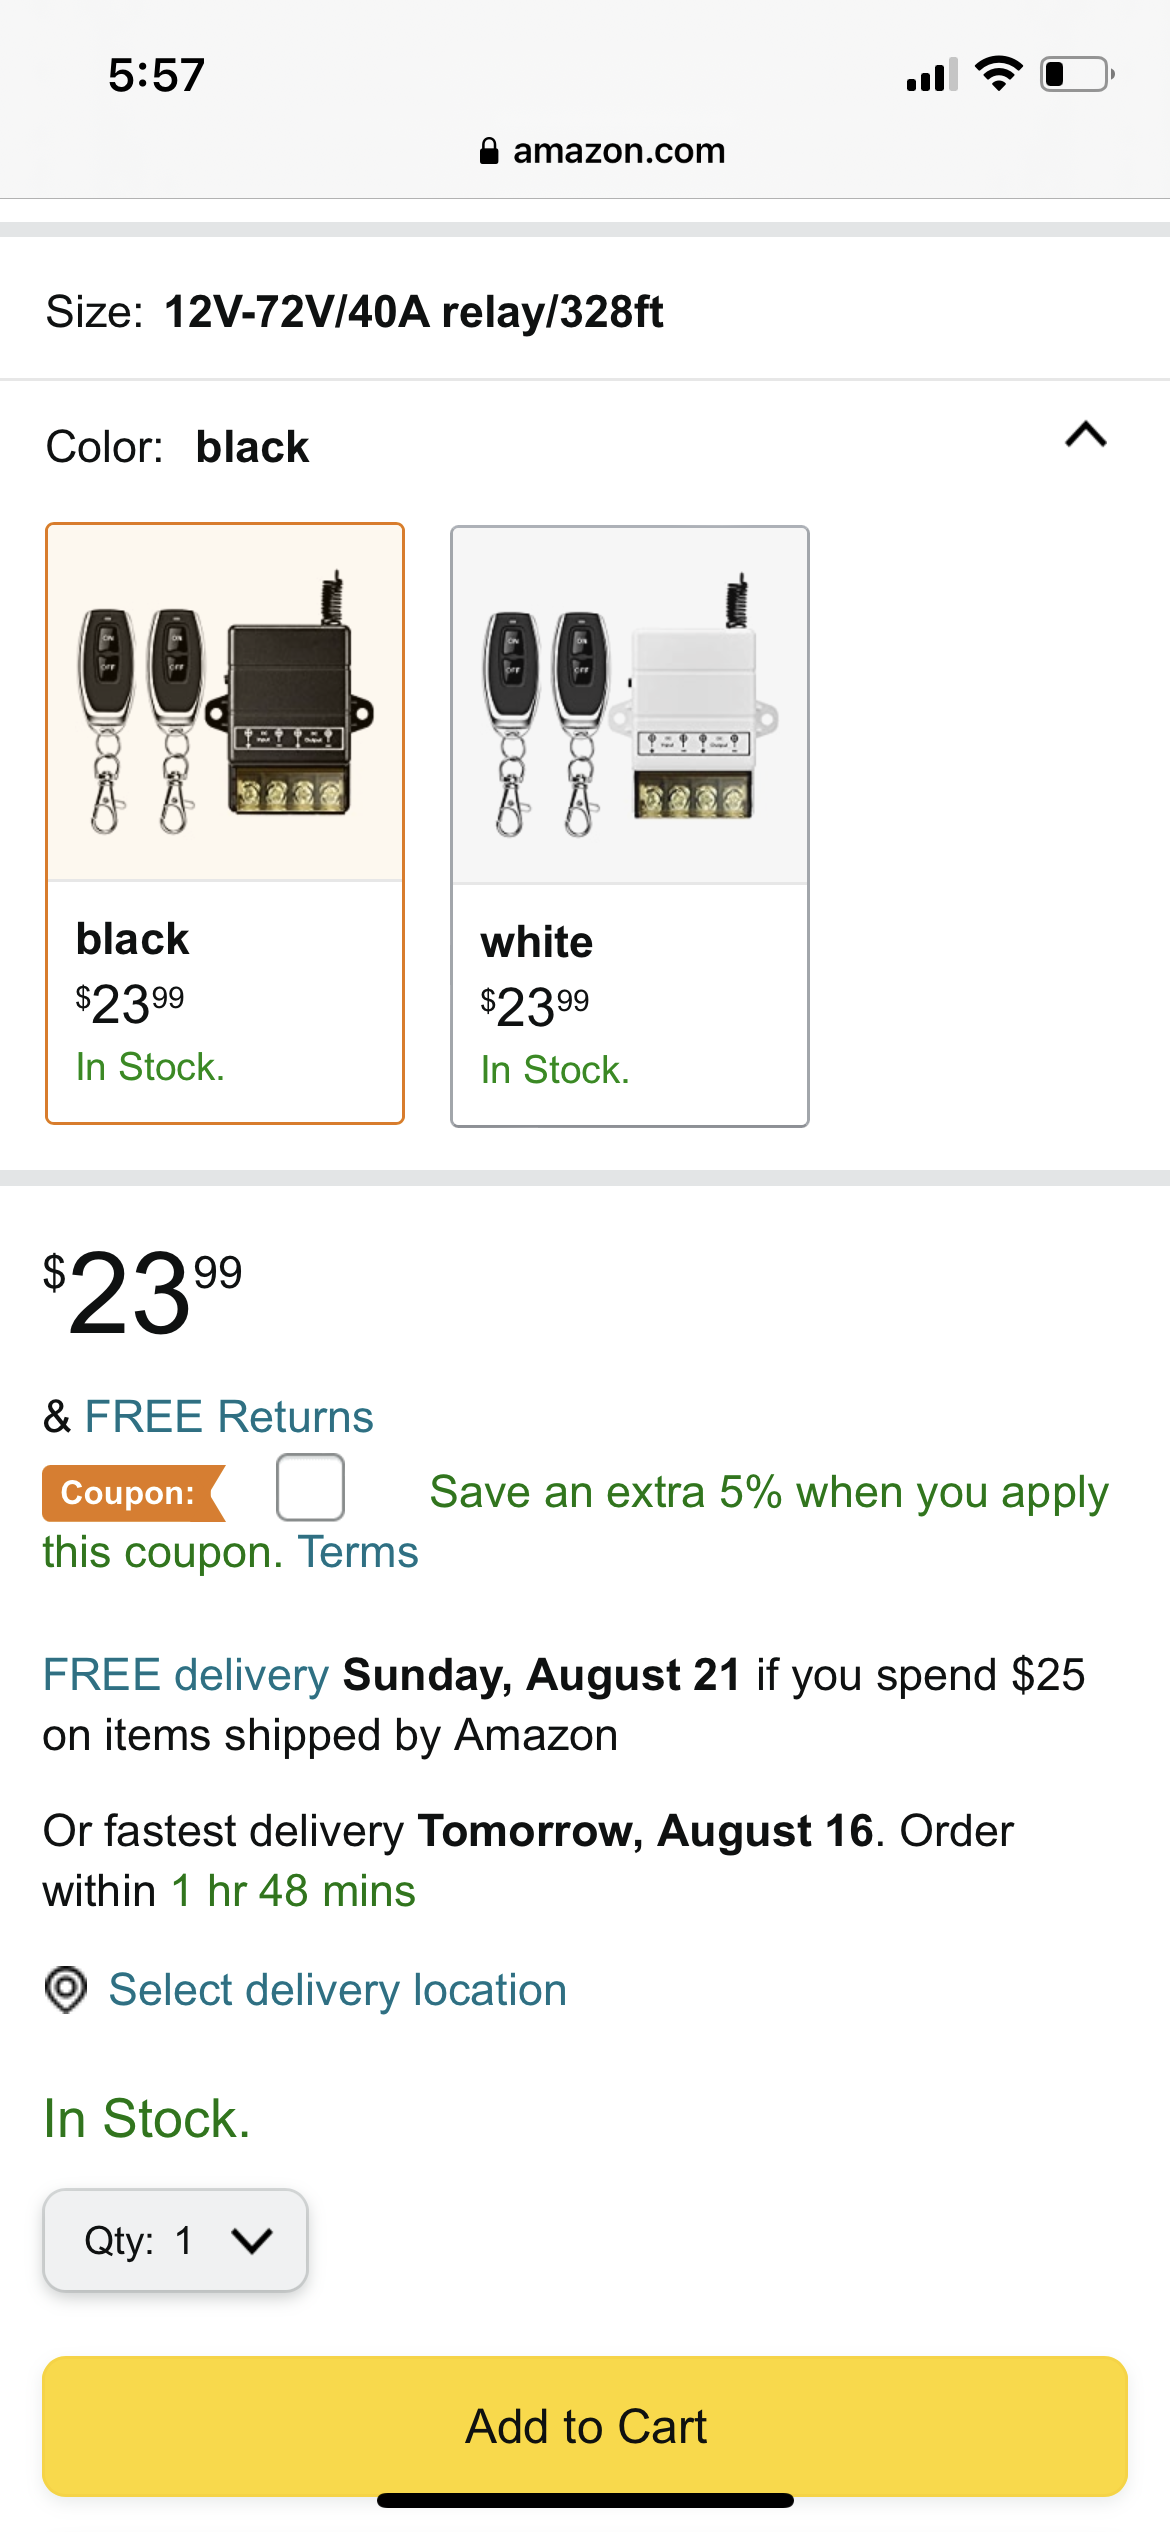Collapse the Color section chevron

tap(1086, 436)
